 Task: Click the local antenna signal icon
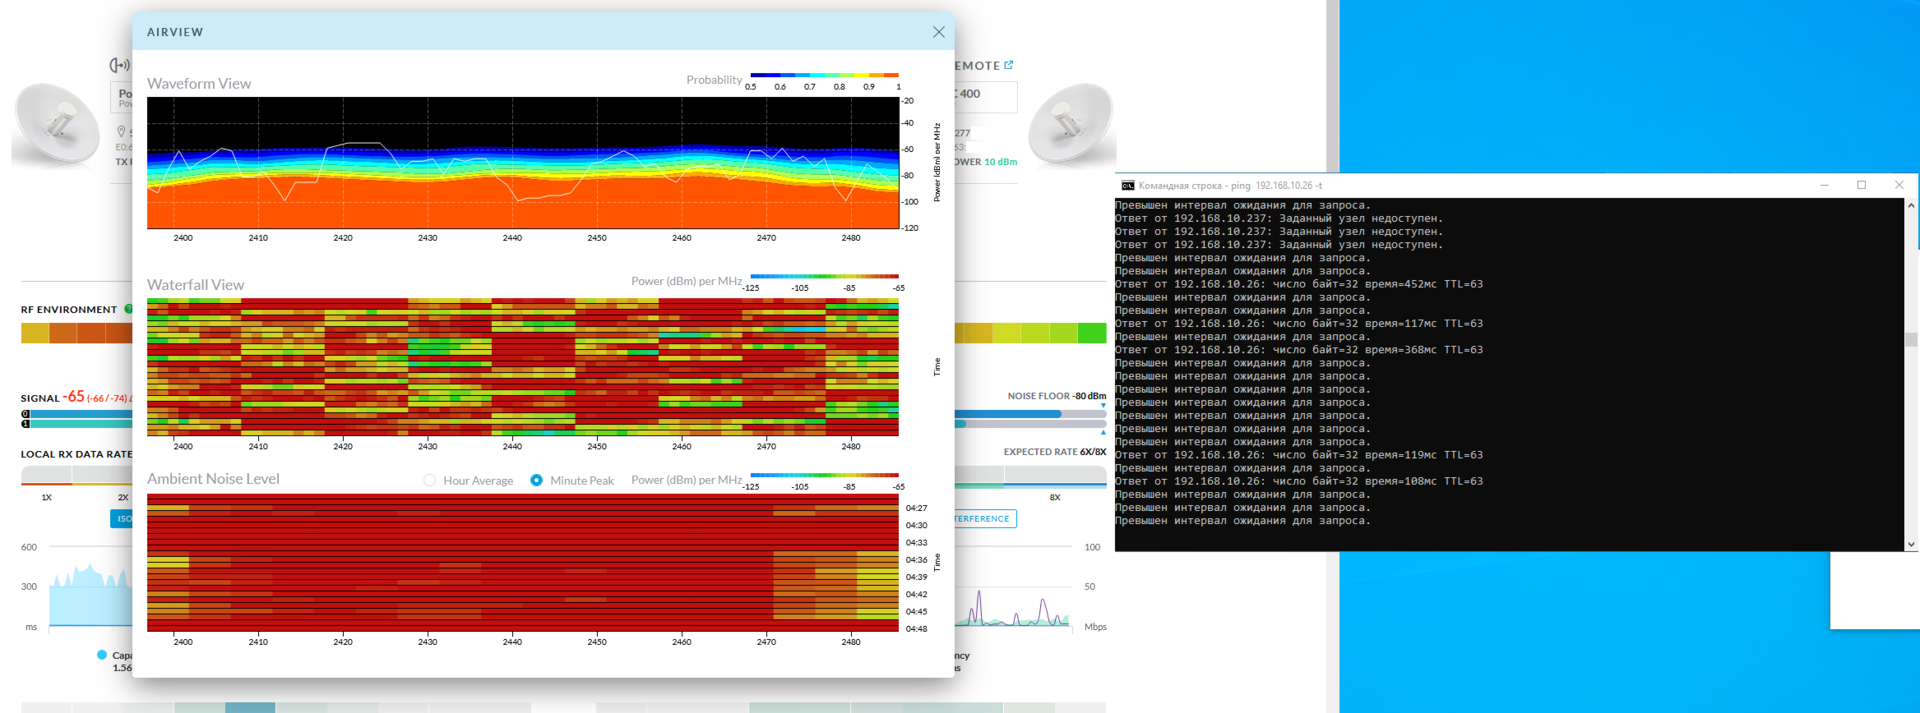click(119, 65)
